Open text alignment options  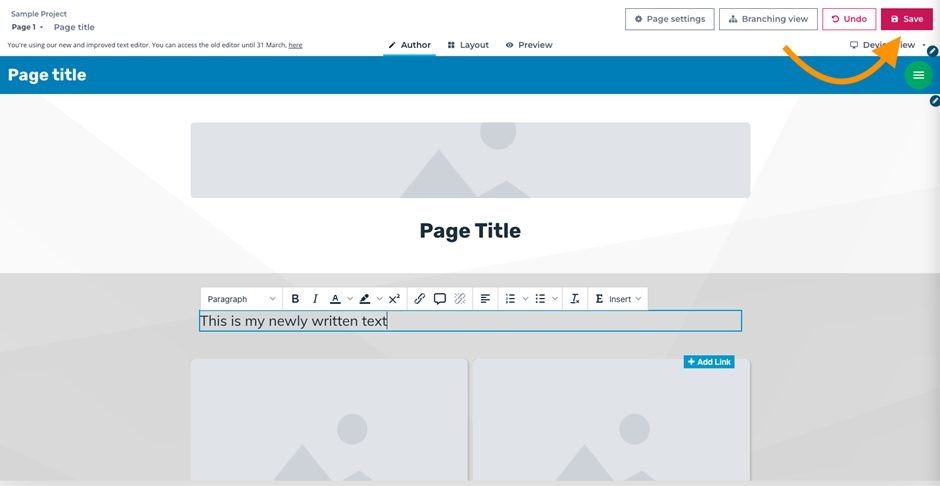[x=486, y=299]
